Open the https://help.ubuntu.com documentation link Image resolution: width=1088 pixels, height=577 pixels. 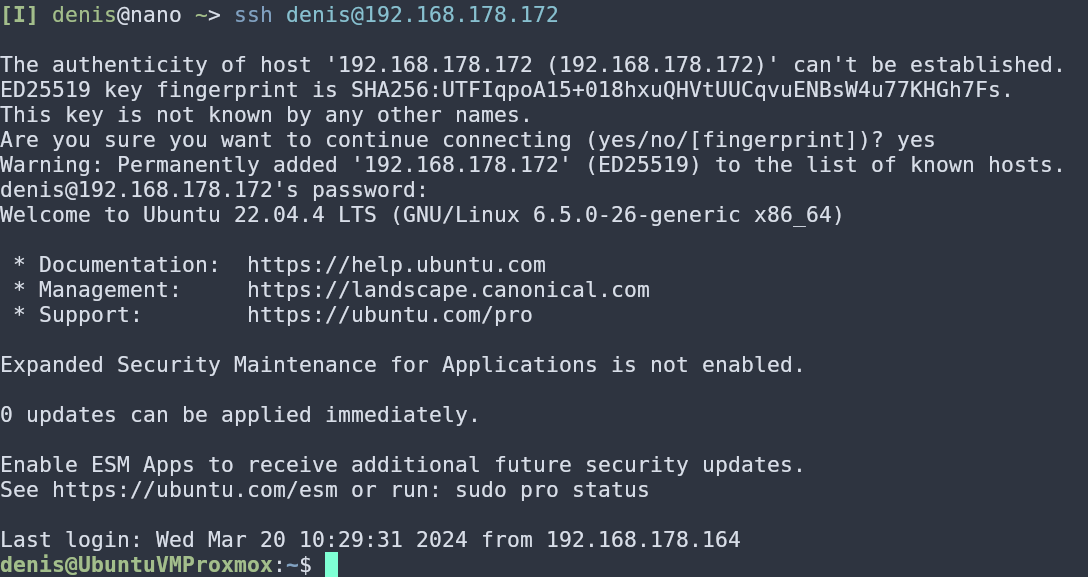(396, 265)
